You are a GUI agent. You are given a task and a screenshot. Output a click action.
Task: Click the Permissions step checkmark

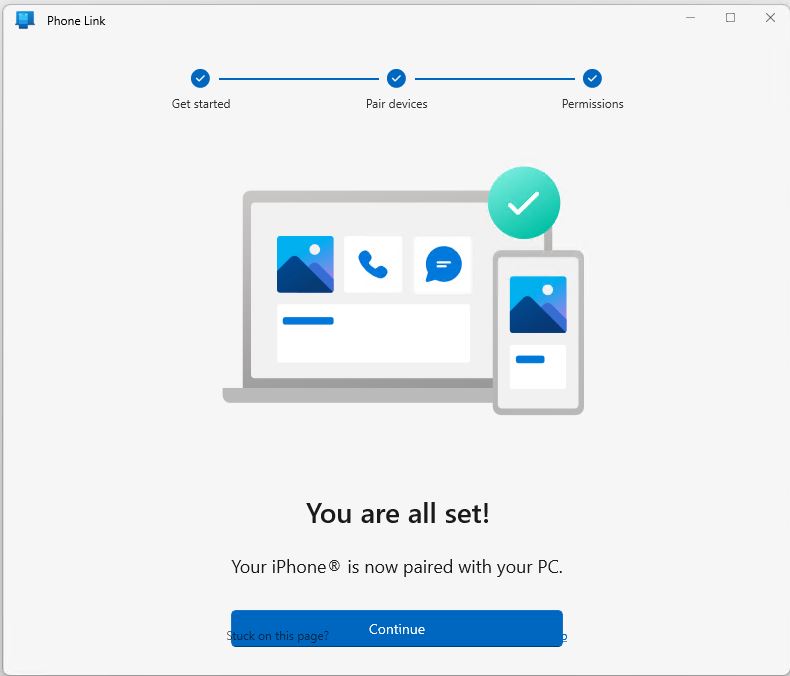(x=592, y=78)
